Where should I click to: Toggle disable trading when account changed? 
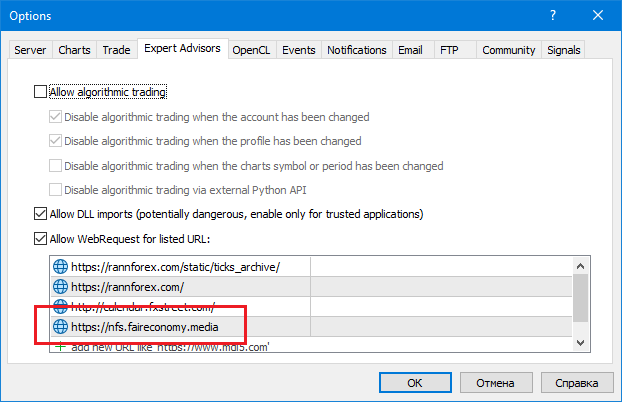[x=55, y=117]
